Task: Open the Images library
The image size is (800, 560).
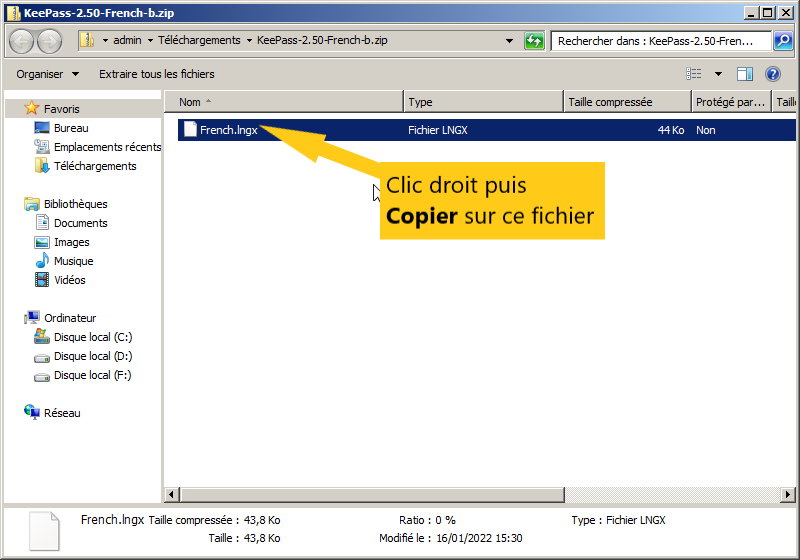Action: tap(71, 242)
